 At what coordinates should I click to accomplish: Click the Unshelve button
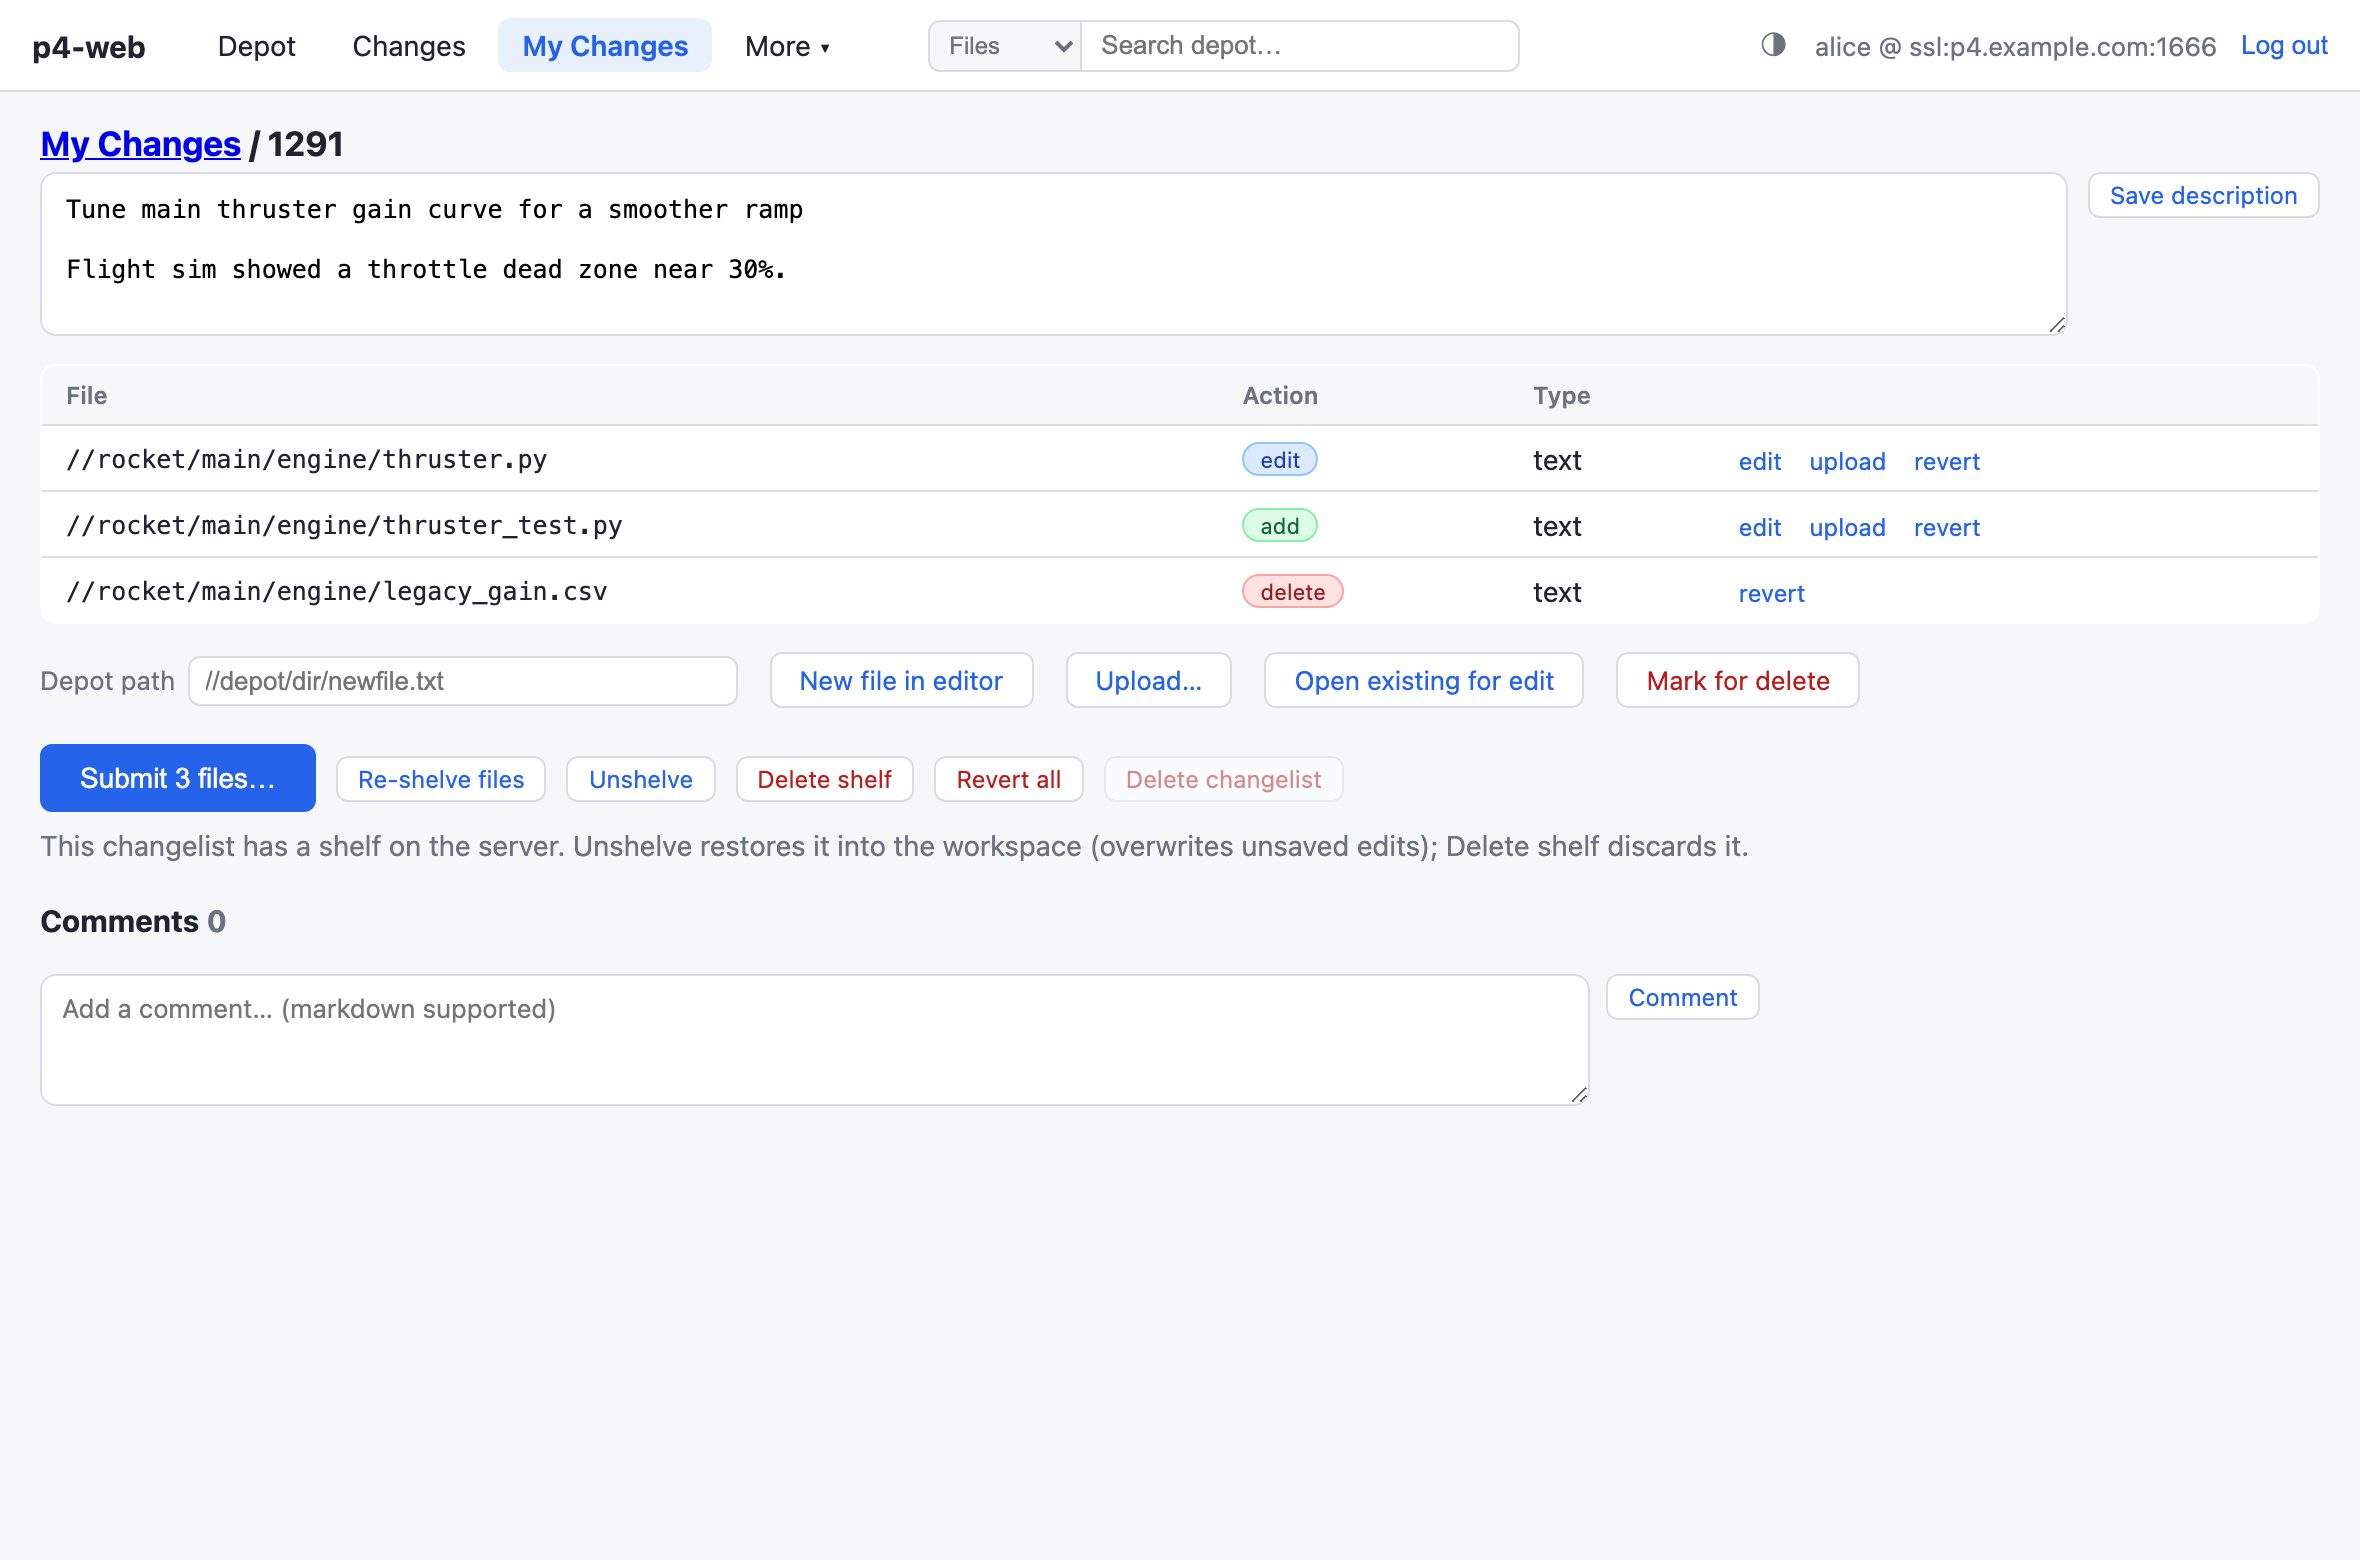(x=641, y=779)
